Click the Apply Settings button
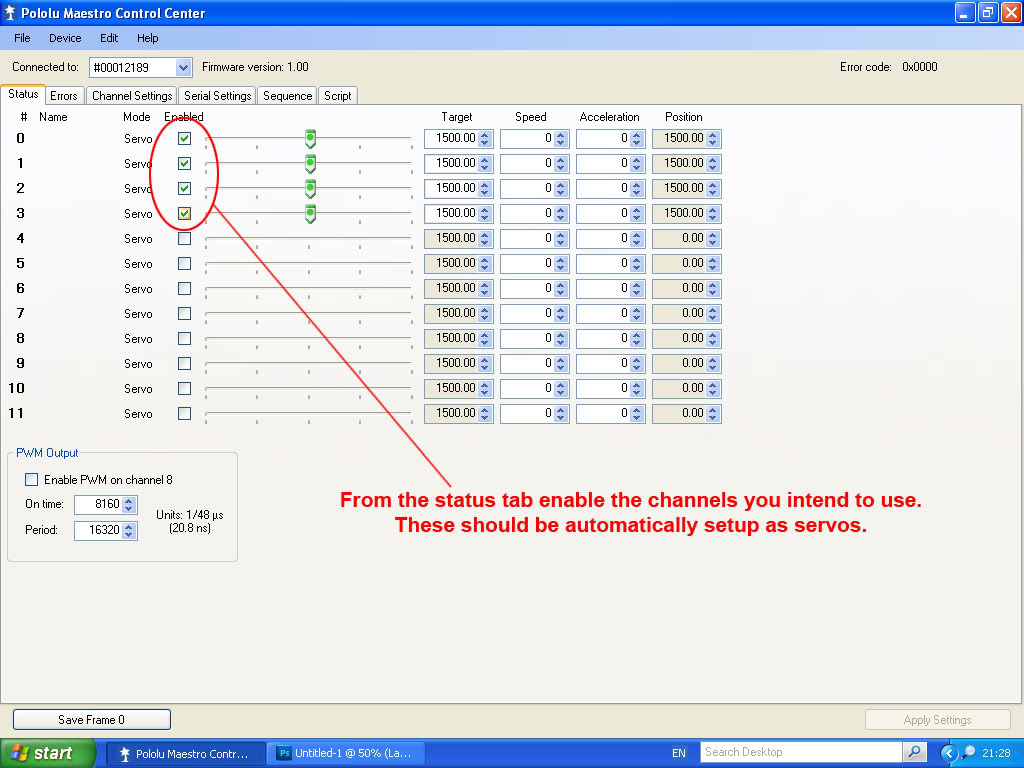This screenshot has height=768, width=1024. coord(937,720)
